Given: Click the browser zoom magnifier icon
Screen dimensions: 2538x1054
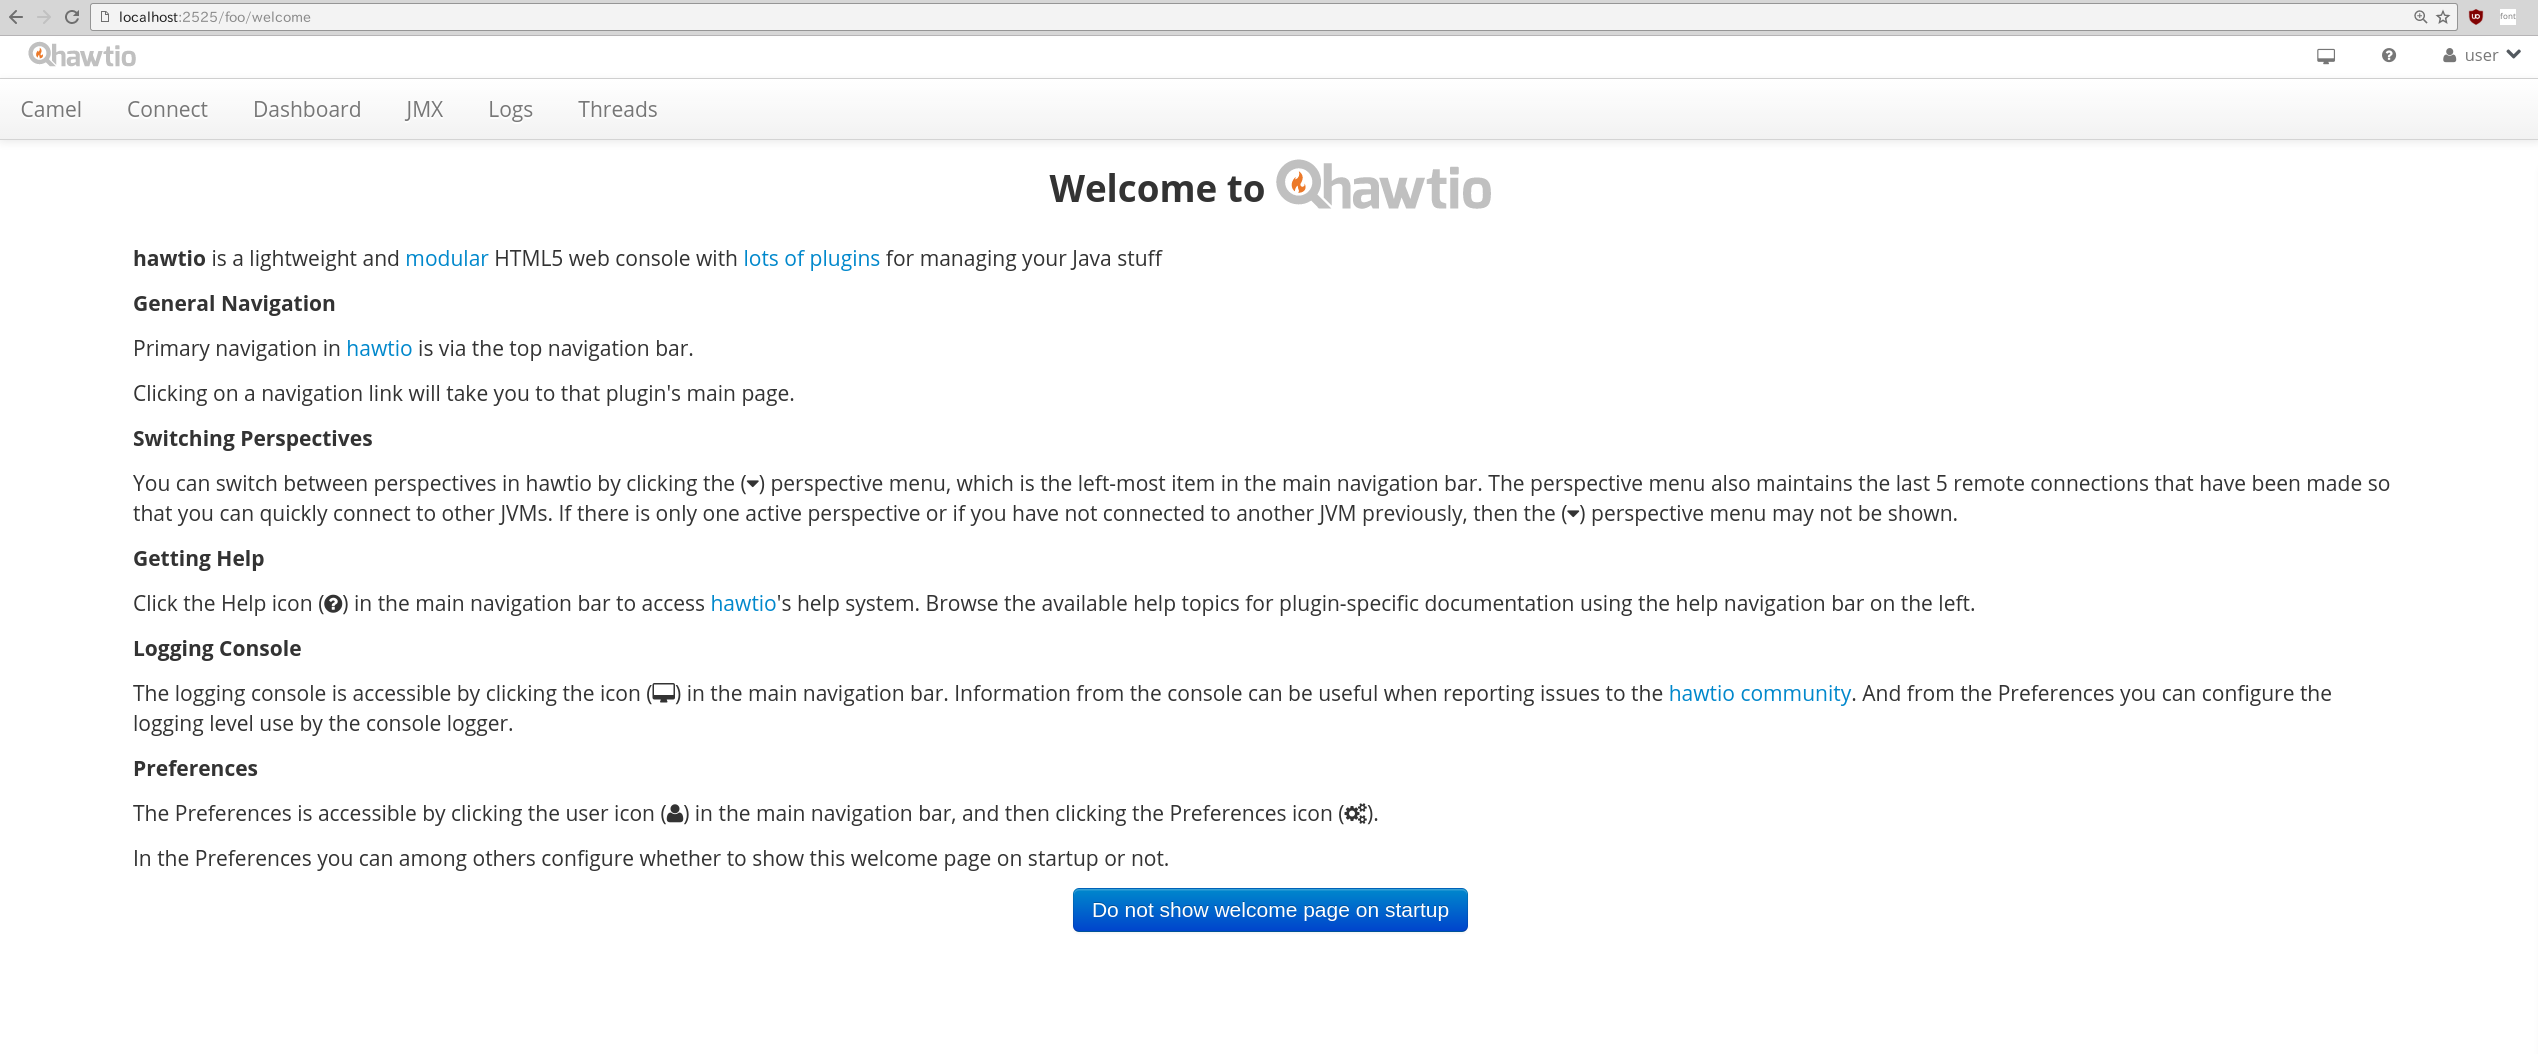Looking at the screenshot, I should pyautogui.click(x=2419, y=17).
